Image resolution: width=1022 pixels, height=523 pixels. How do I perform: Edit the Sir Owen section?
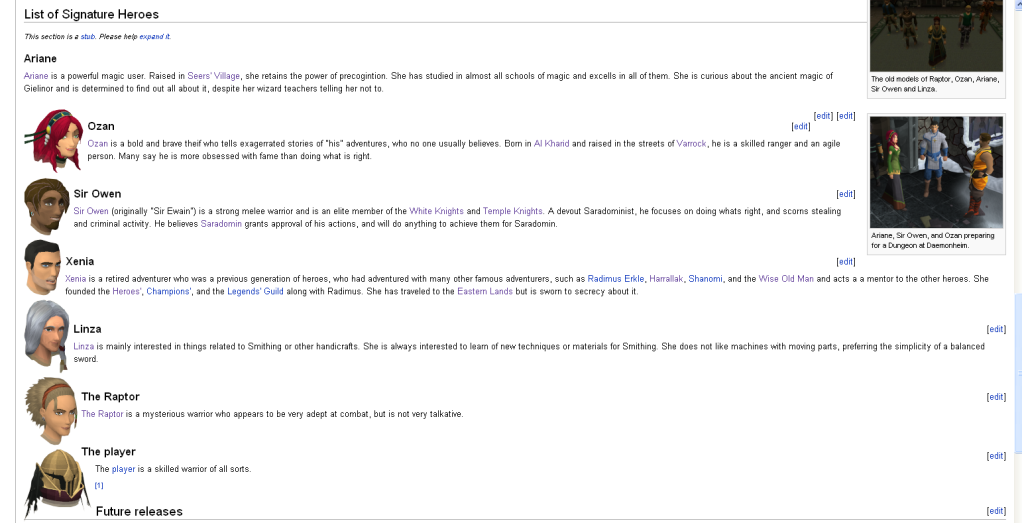pos(845,194)
